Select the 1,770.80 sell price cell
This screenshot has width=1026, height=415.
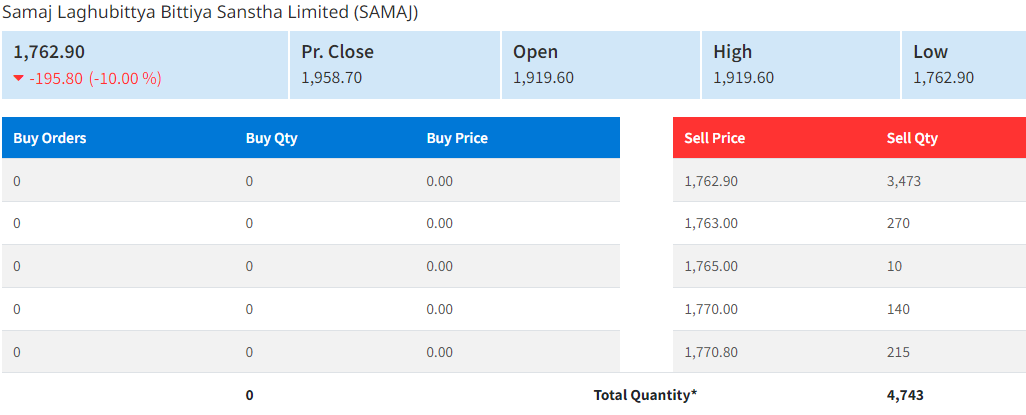pos(711,352)
